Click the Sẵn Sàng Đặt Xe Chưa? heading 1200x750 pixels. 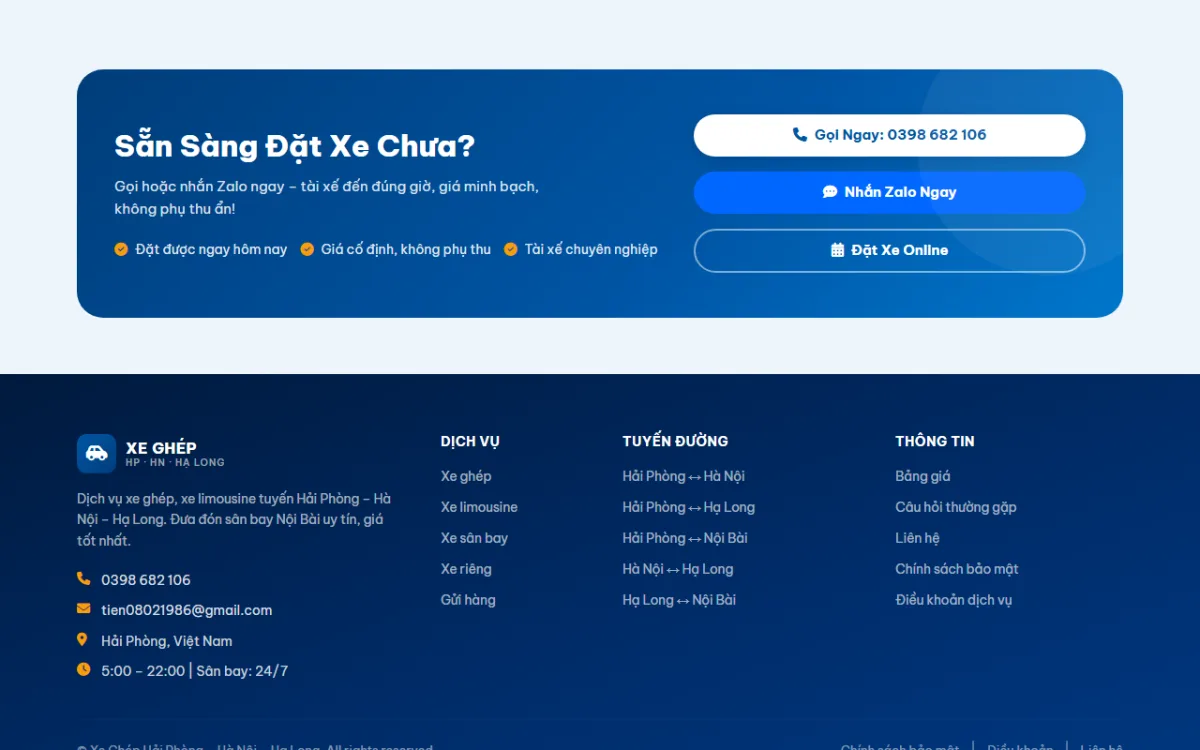tap(295, 146)
